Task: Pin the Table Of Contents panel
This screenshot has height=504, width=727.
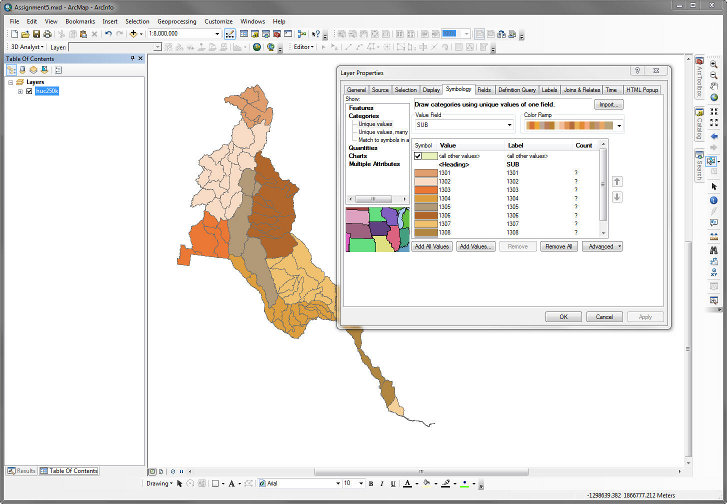Action: tap(132, 58)
